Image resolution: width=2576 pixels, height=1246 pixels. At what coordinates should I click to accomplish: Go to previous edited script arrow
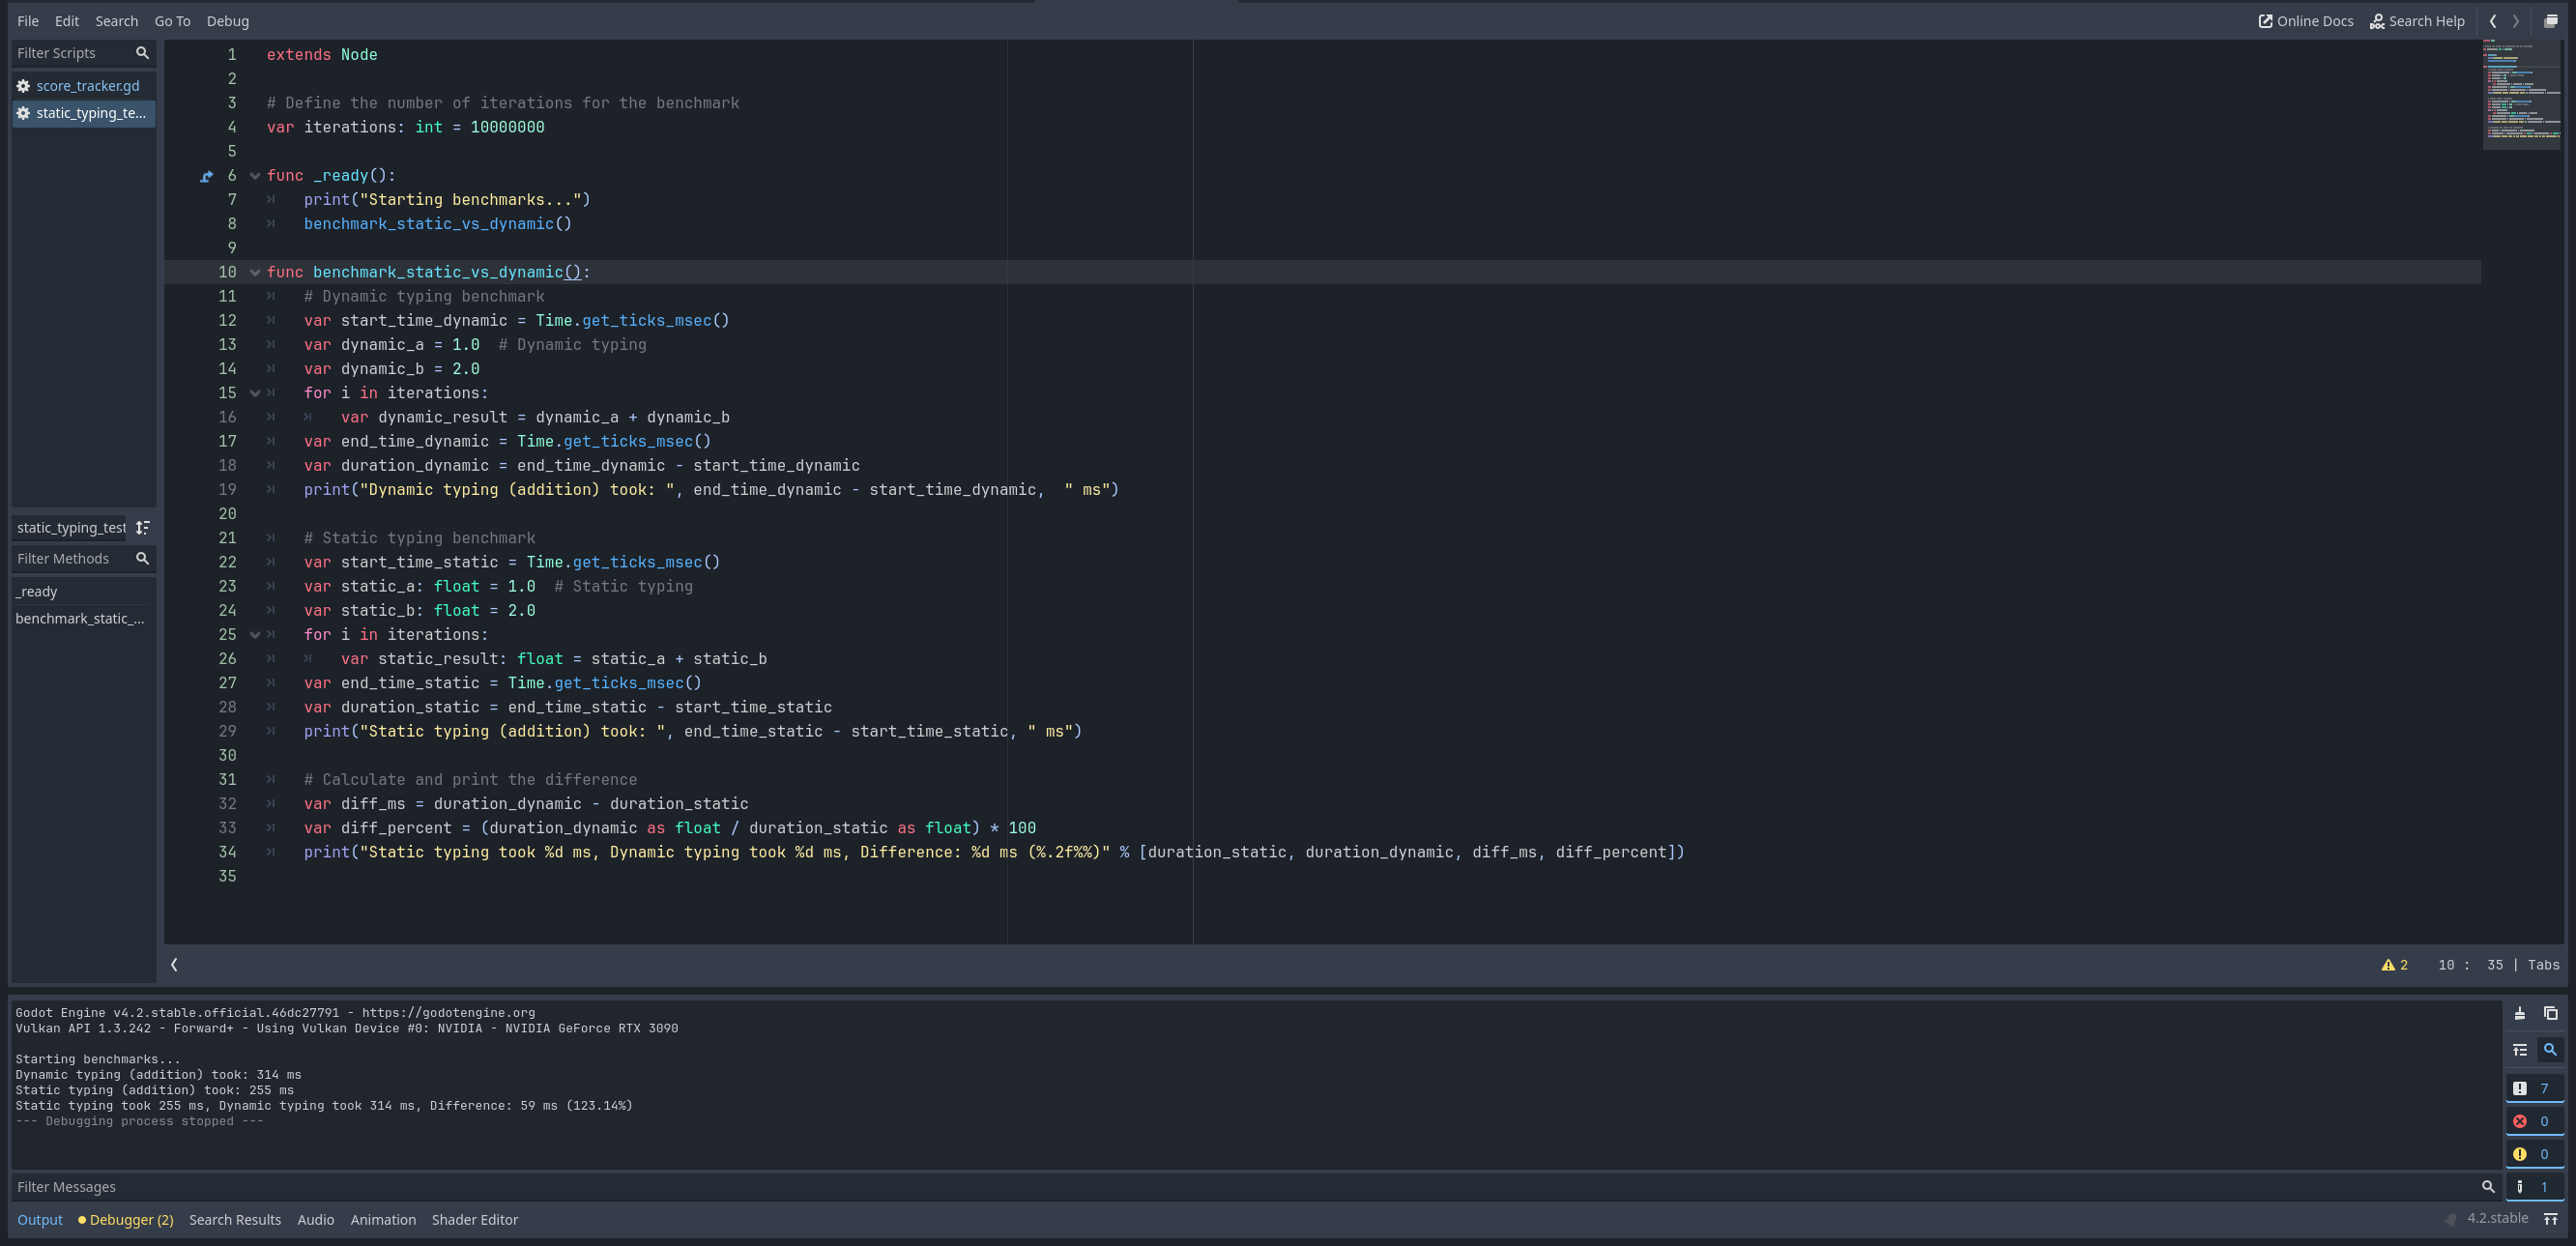click(x=2493, y=21)
